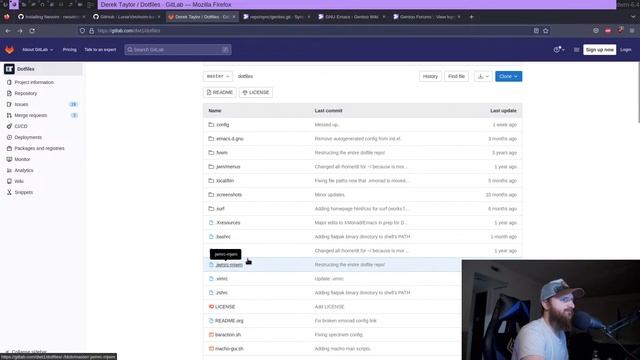Close the Derek Taylor / Dotfiles tab
This screenshot has height=360, width=640.
pos(234,17)
